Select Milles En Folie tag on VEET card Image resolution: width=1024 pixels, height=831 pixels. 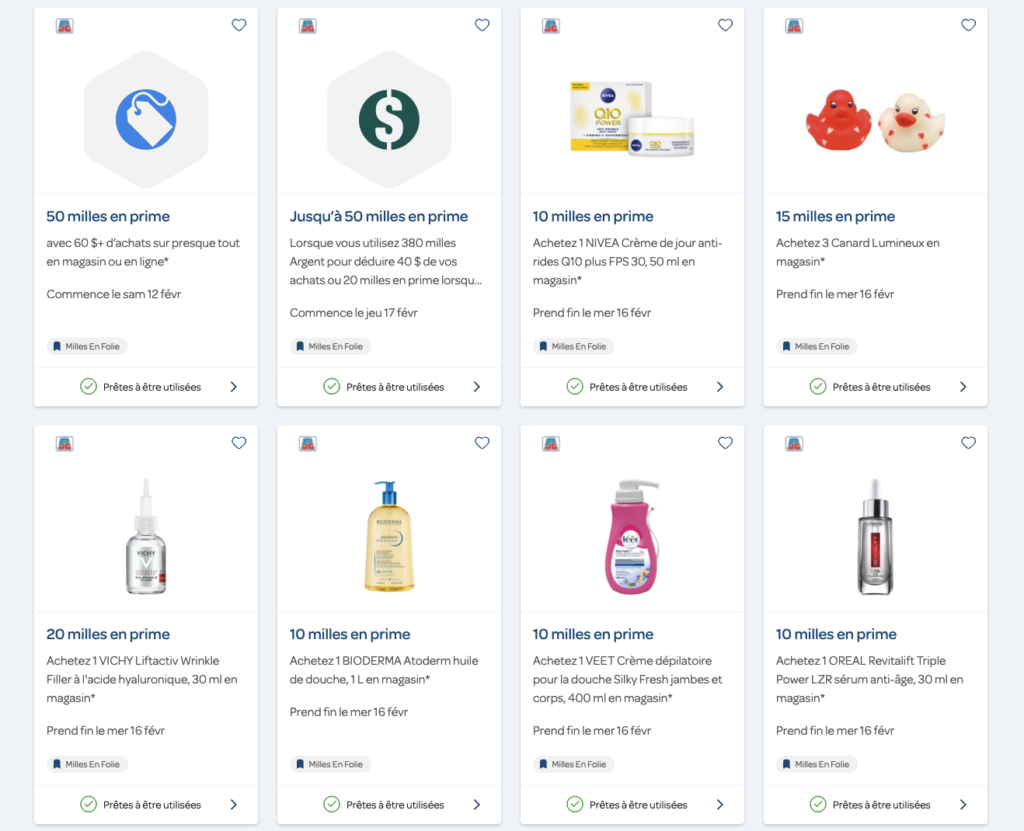pos(573,764)
